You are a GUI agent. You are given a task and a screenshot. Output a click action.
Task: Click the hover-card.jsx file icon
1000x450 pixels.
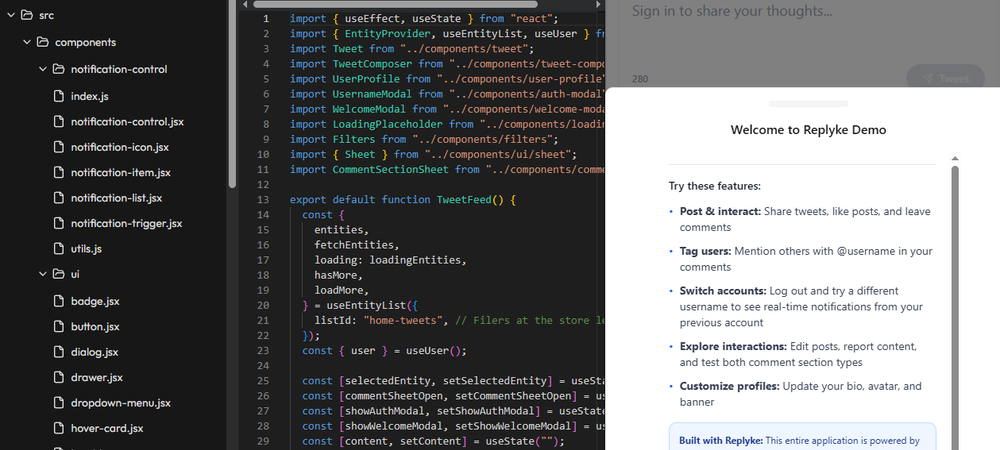(x=59, y=428)
